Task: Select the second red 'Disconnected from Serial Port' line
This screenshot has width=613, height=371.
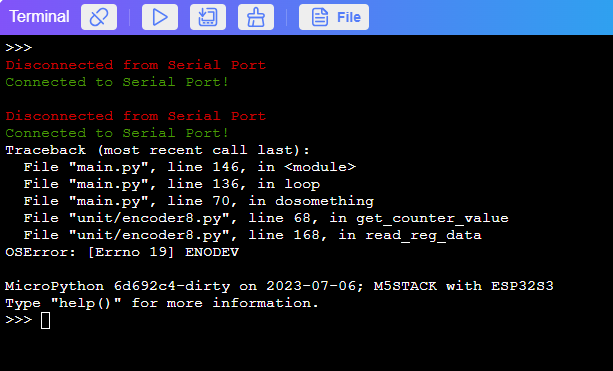Action: click(136, 116)
